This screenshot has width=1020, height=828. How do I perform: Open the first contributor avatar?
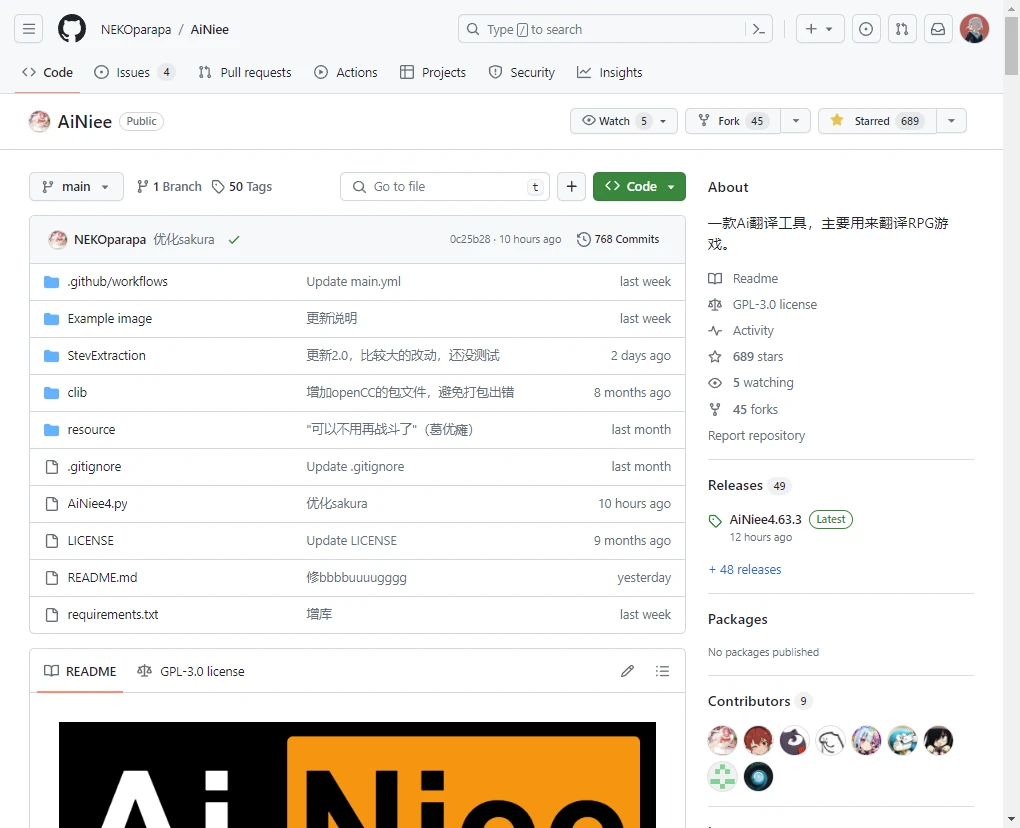[x=722, y=740]
